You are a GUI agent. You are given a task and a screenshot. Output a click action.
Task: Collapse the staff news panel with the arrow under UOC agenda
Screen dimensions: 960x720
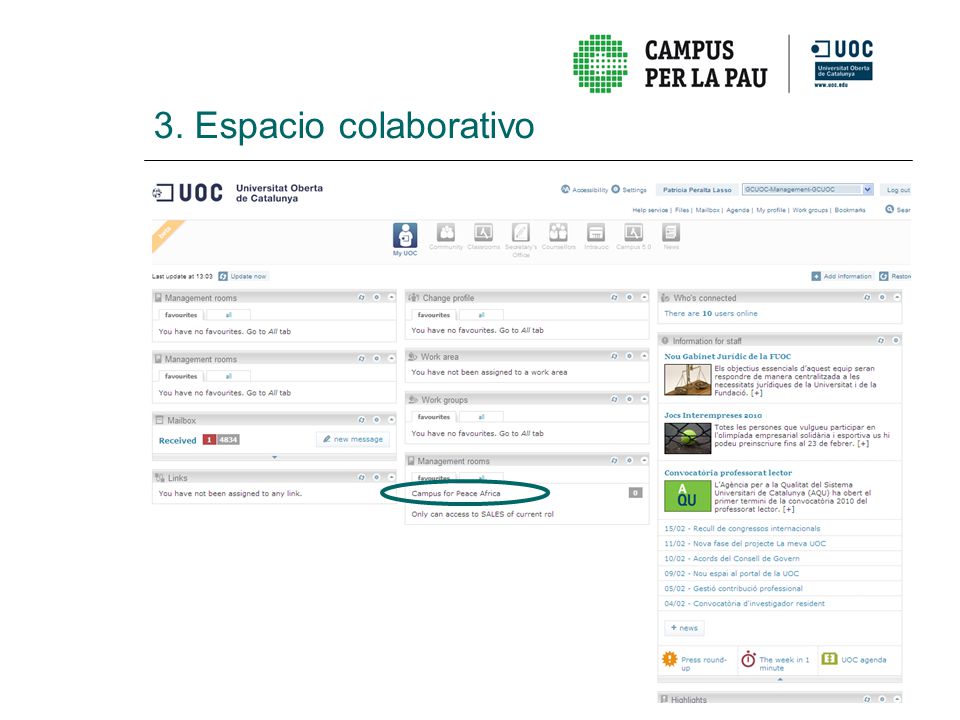click(779, 679)
